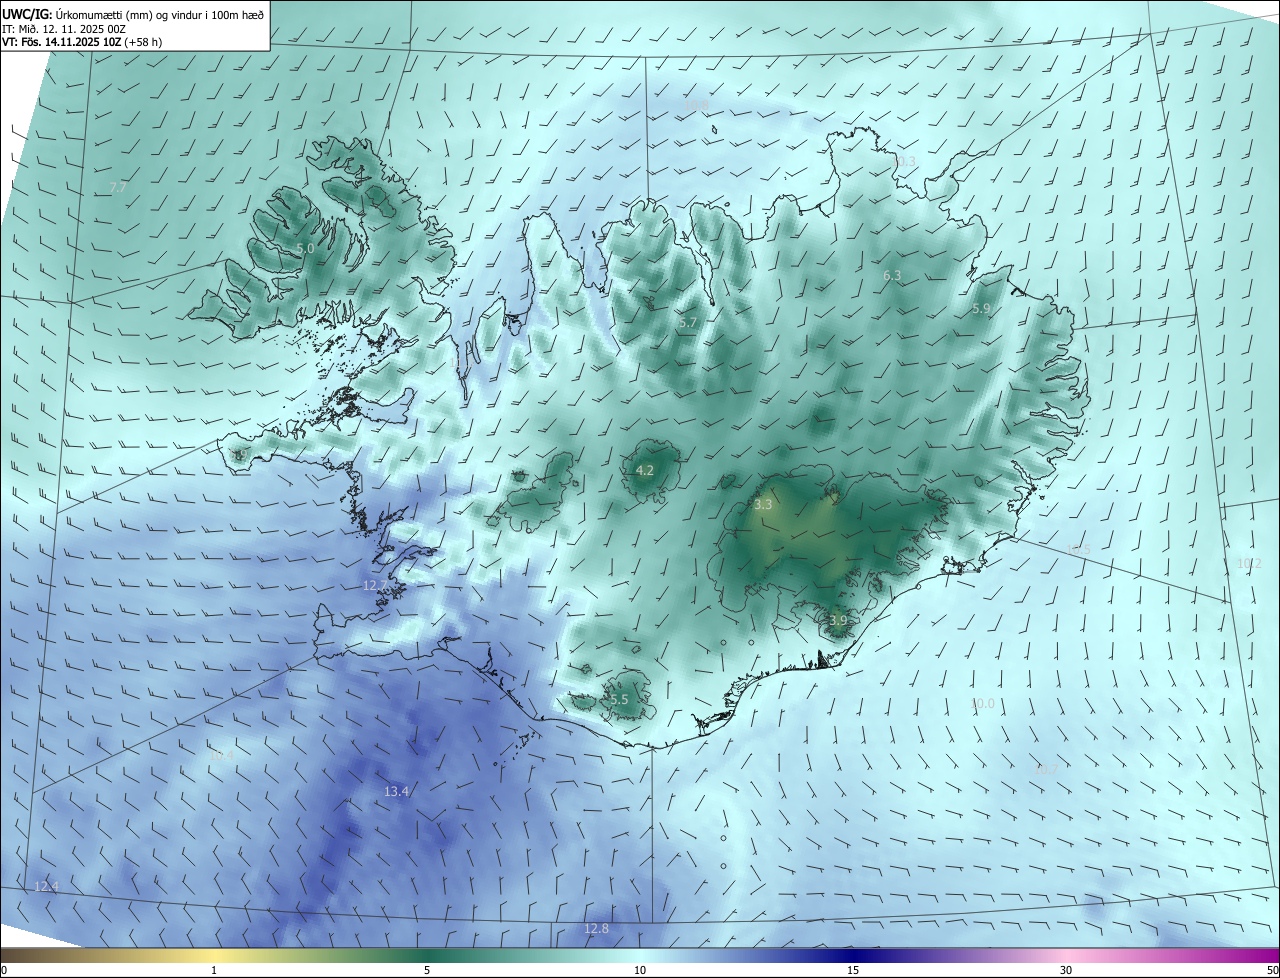
Task: Click the 12.4 value in the bottom-left corner
Action: 46,887
